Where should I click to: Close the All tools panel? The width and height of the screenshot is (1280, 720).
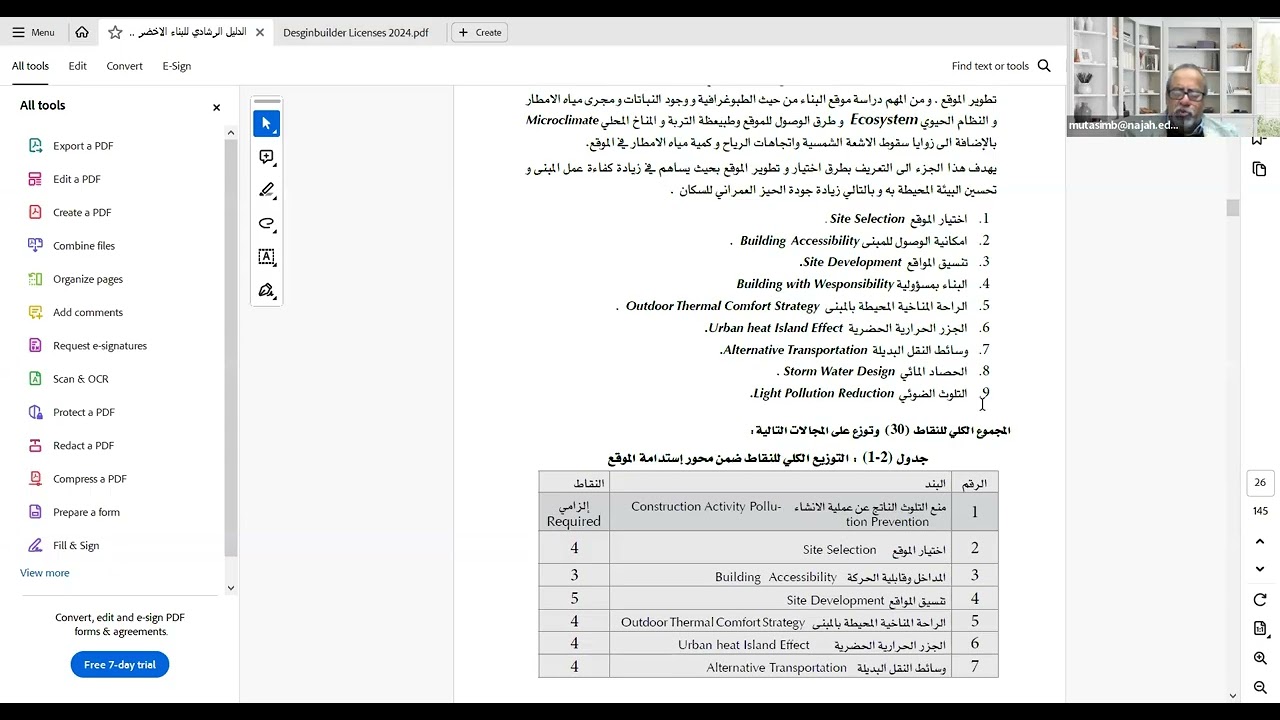[x=216, y=107]
